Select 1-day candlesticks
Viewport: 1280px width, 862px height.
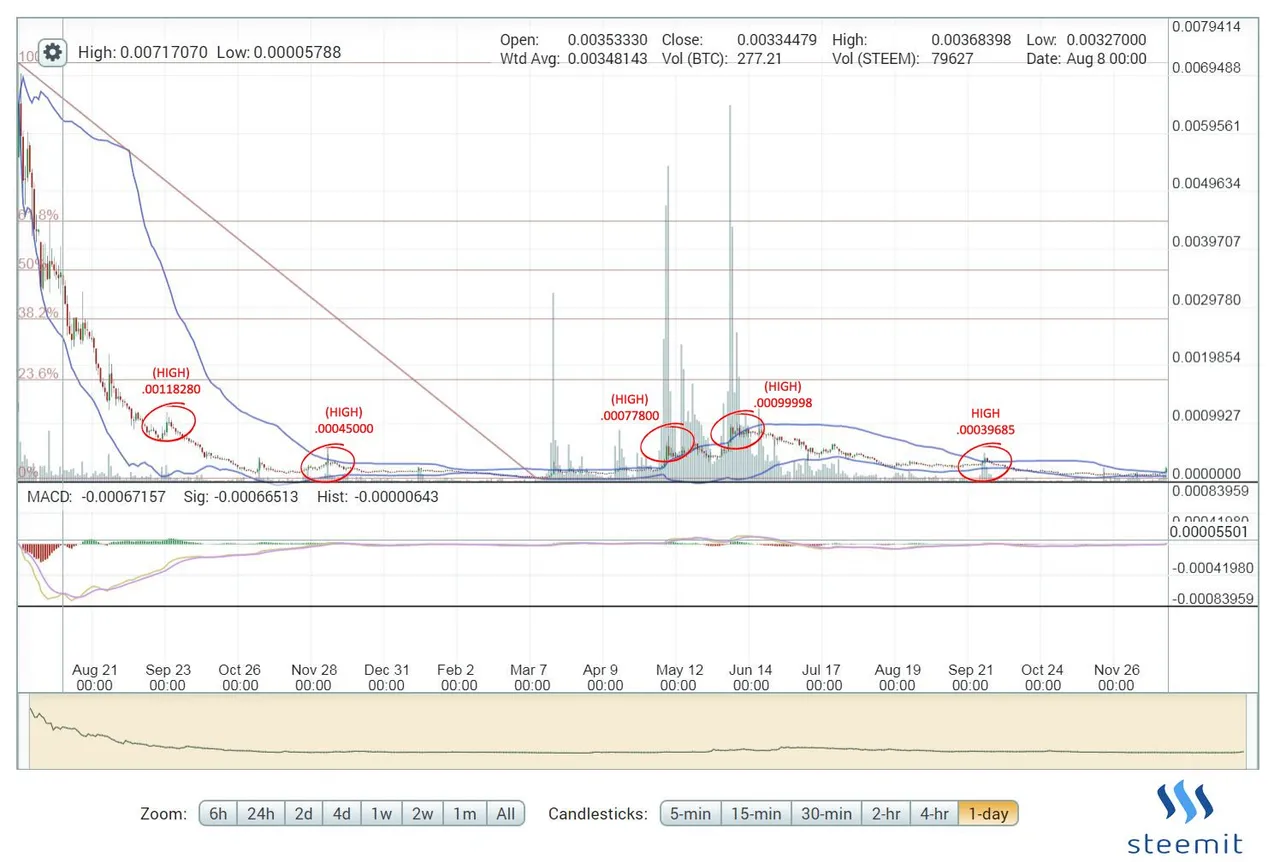[x=988, y=814]
